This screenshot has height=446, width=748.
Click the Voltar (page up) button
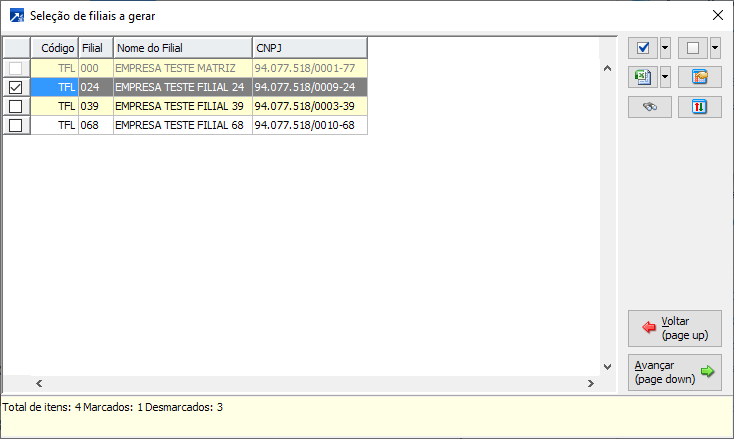(675, 328)
